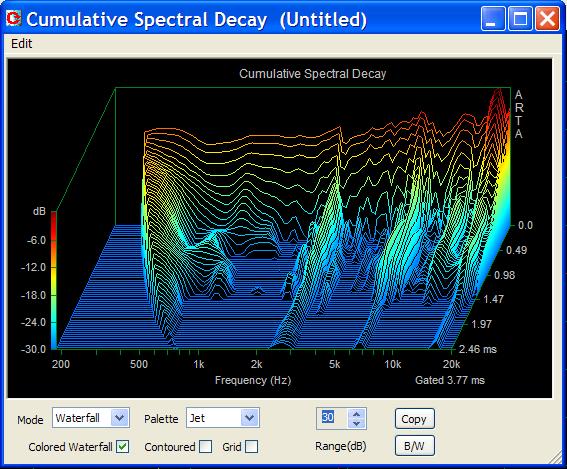Switch plot to B/W mode

point(414,446)
